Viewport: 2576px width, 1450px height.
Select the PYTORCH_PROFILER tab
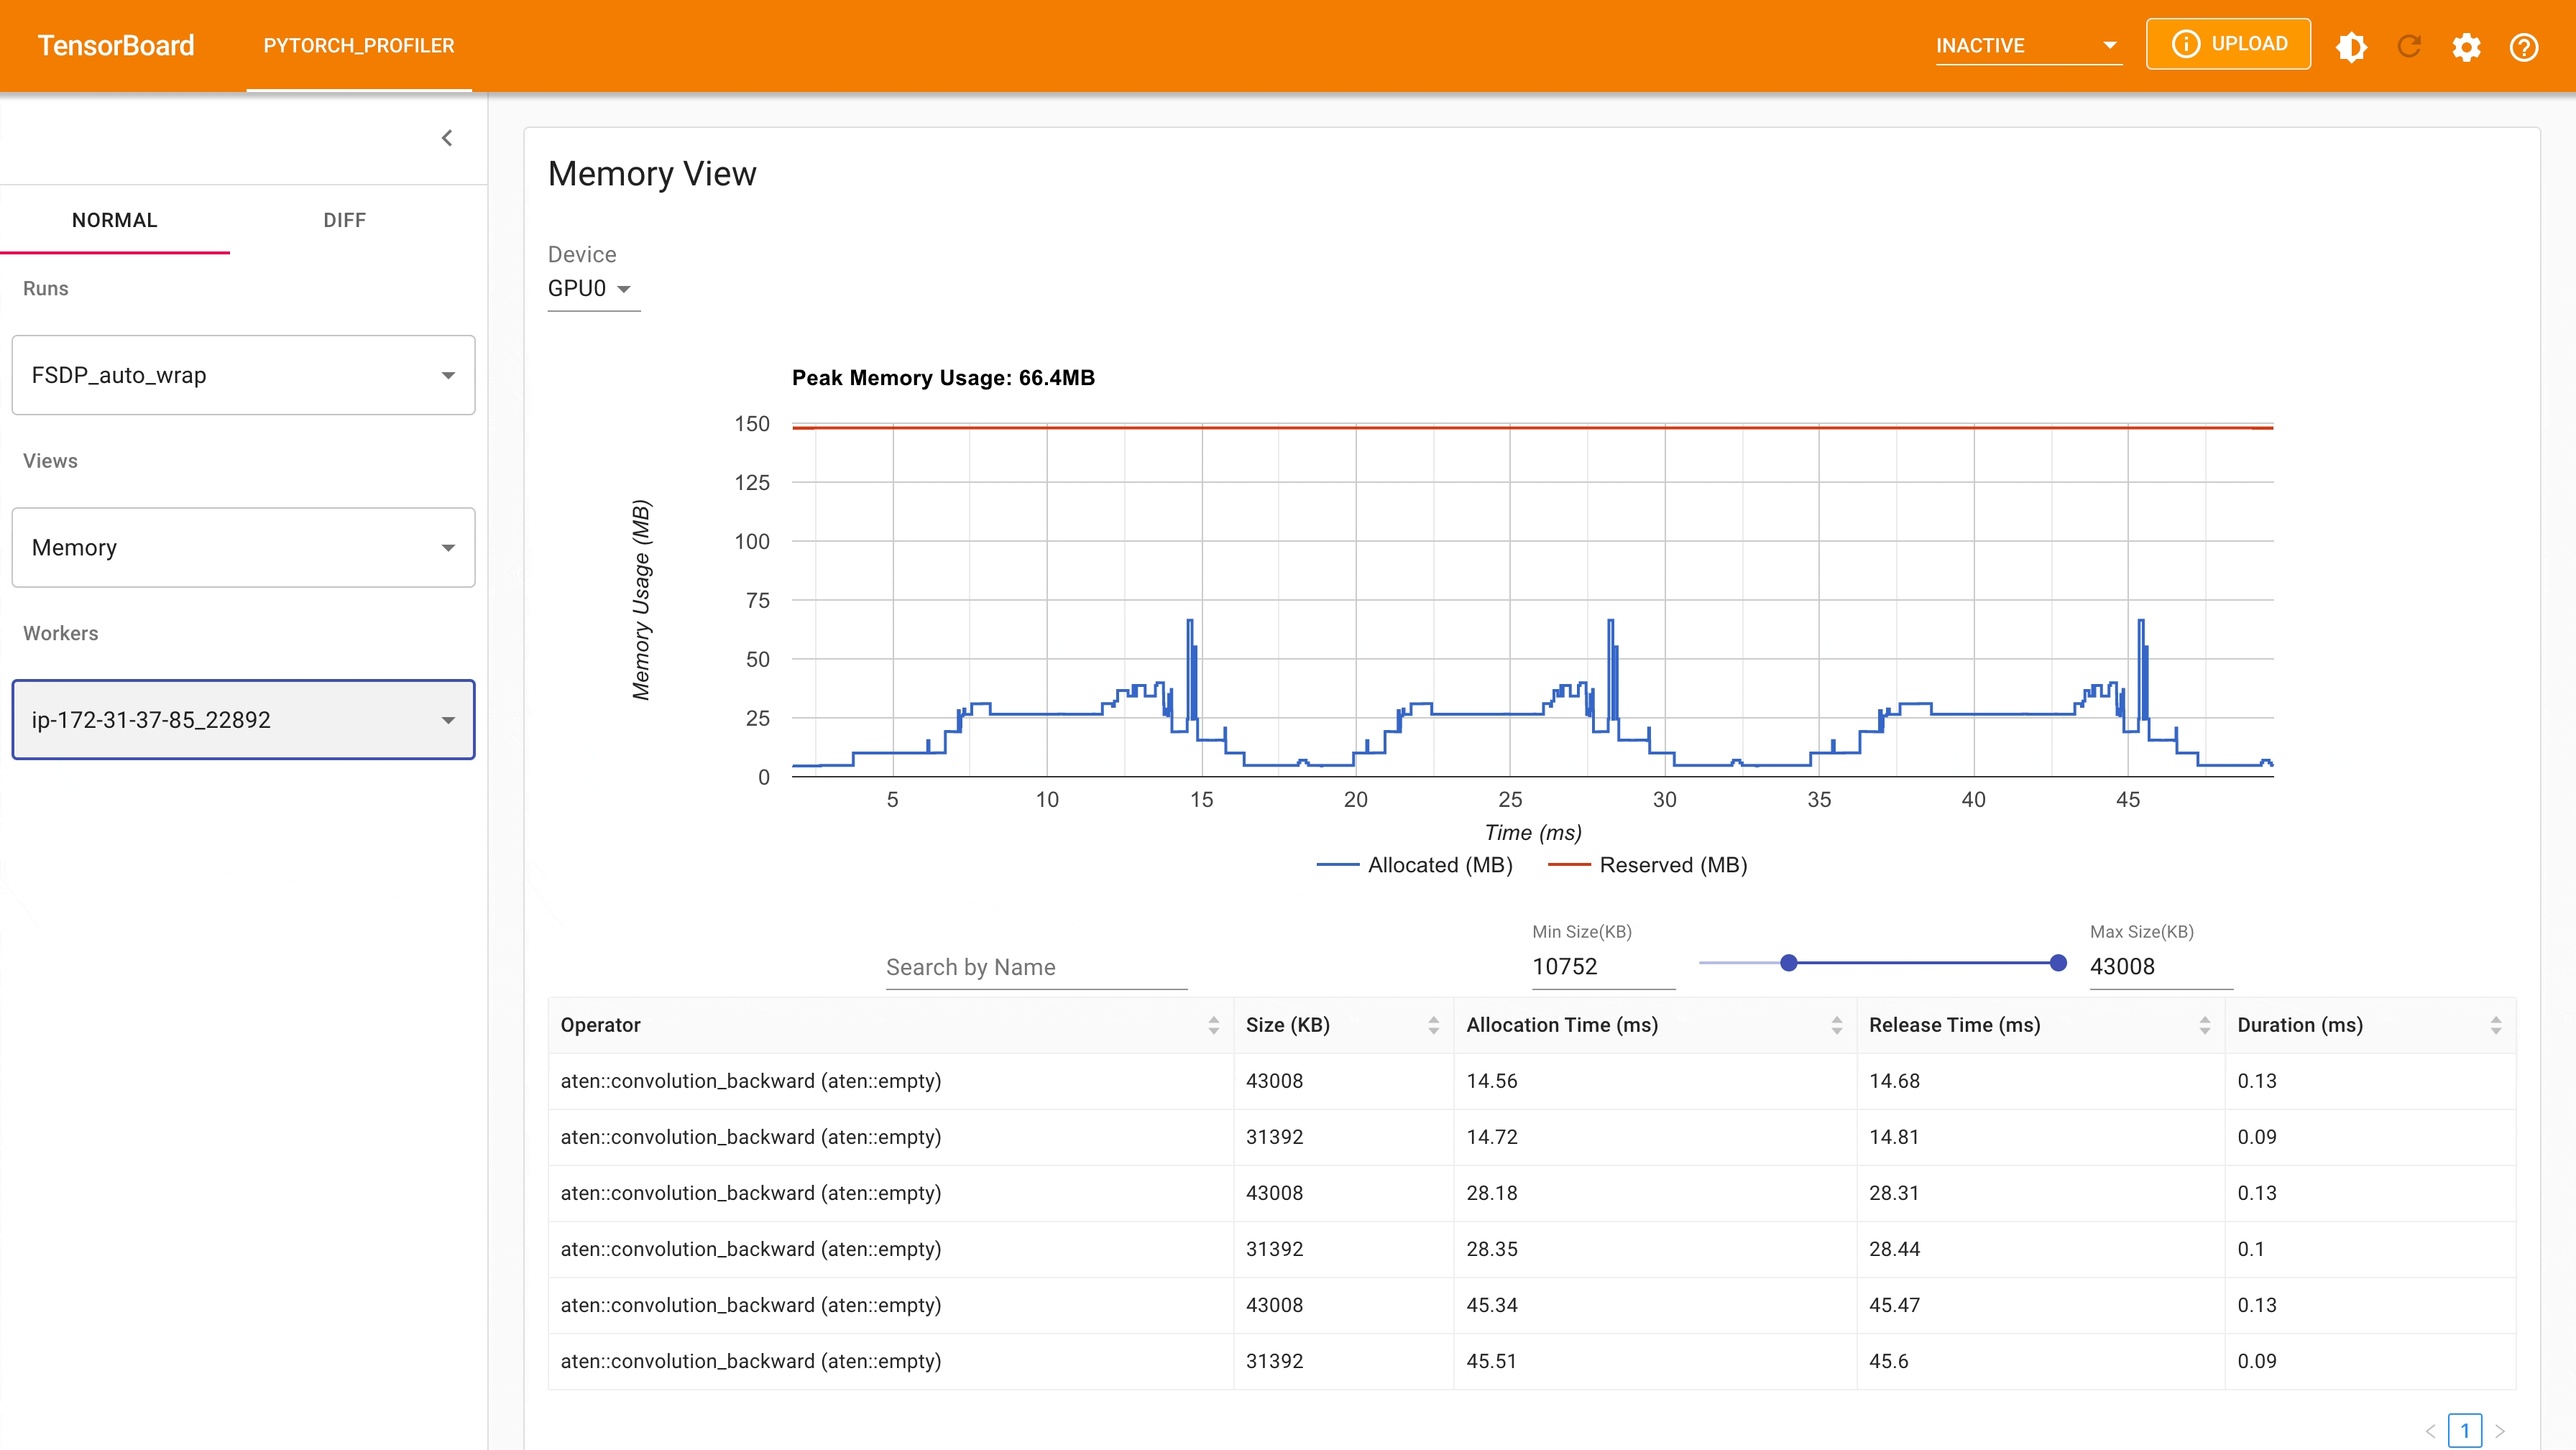(359, 46)
